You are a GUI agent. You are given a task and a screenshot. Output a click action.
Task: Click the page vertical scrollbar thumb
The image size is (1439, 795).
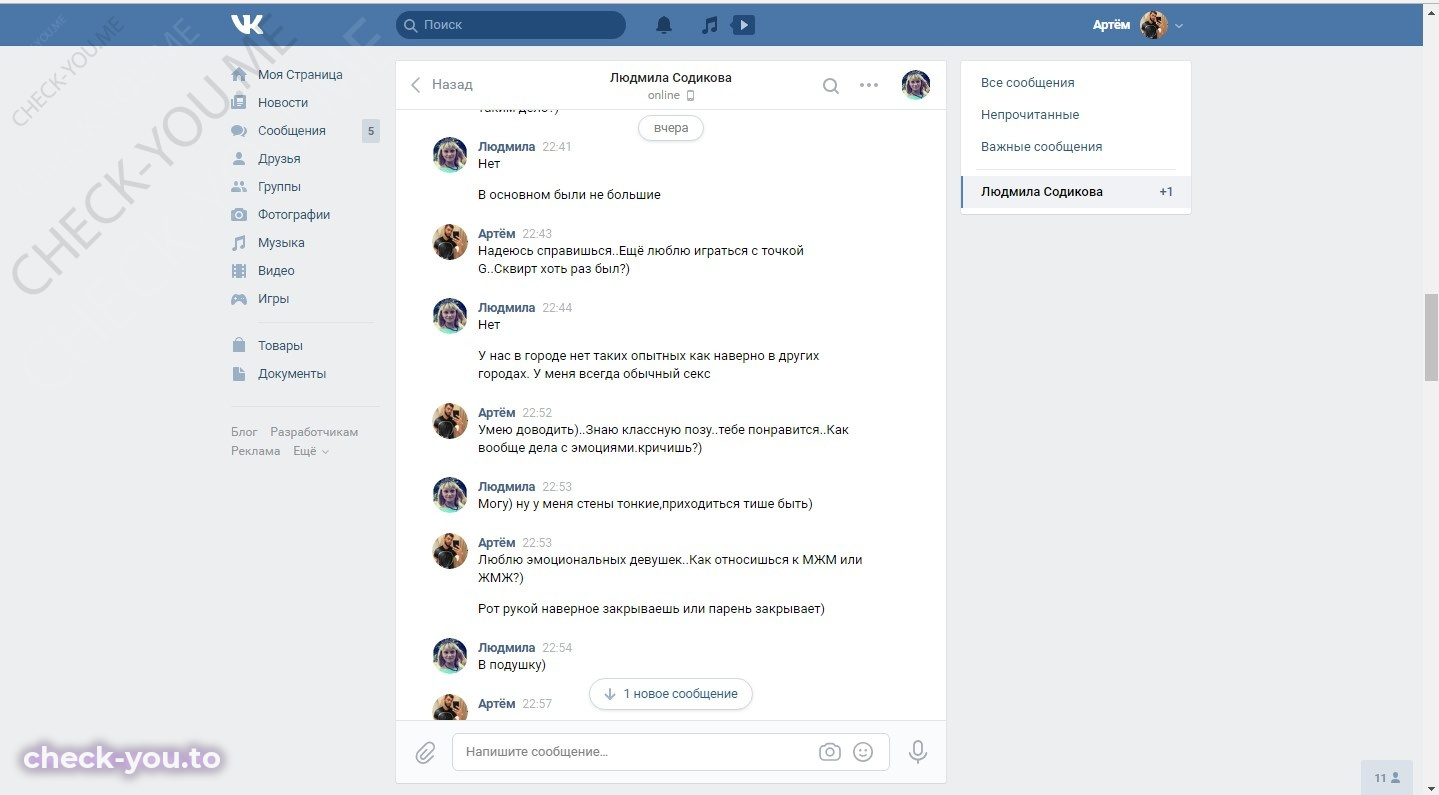coord(1431,337)
